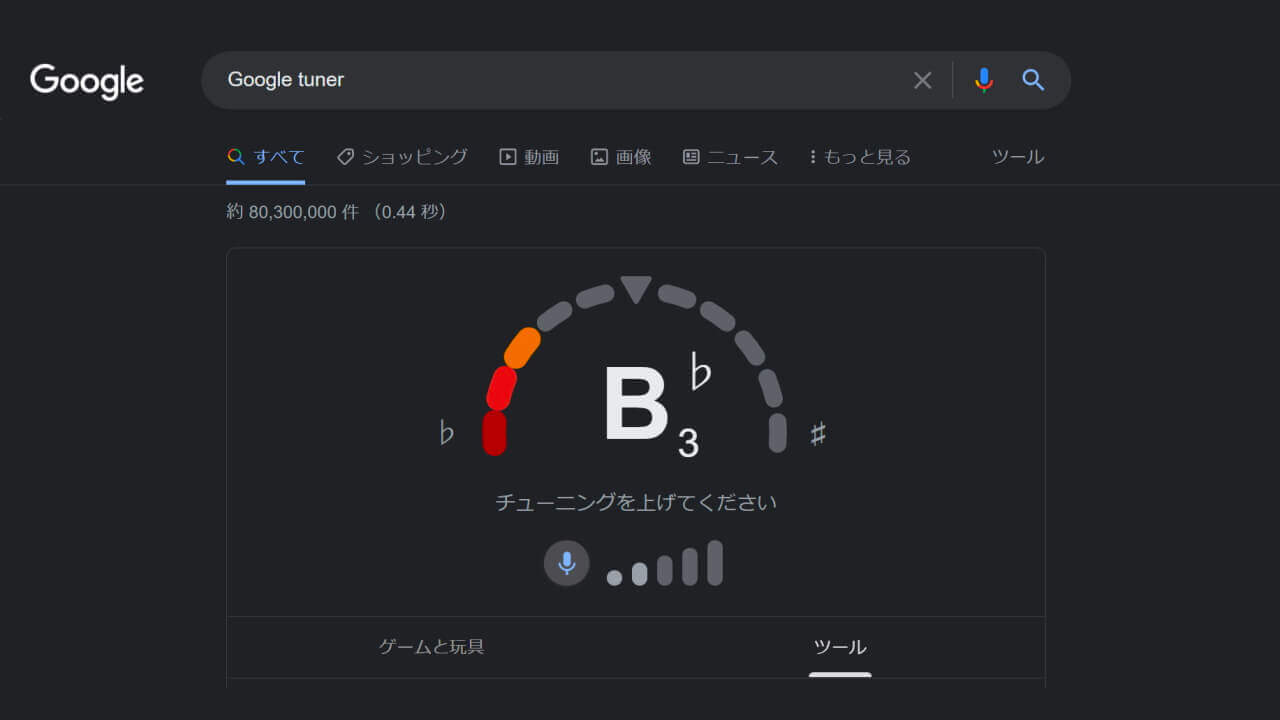The height and width of the screenshot is (720, 1280).
Task: Click the Google logo to return home
Action: 86,81
